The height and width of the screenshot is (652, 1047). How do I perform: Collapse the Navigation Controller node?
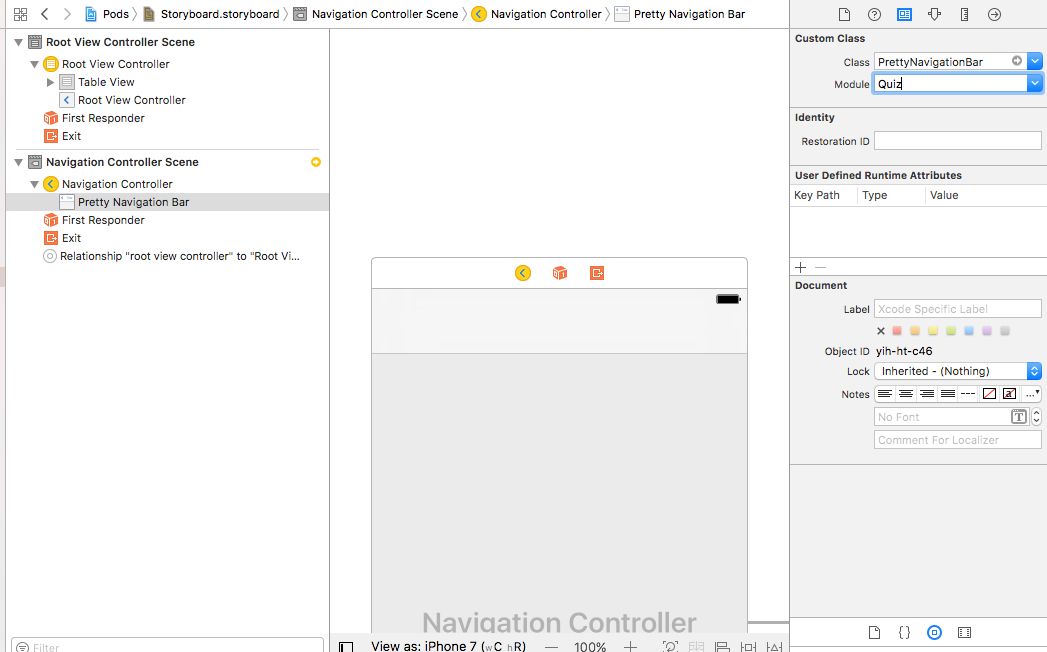pos(34,184)
